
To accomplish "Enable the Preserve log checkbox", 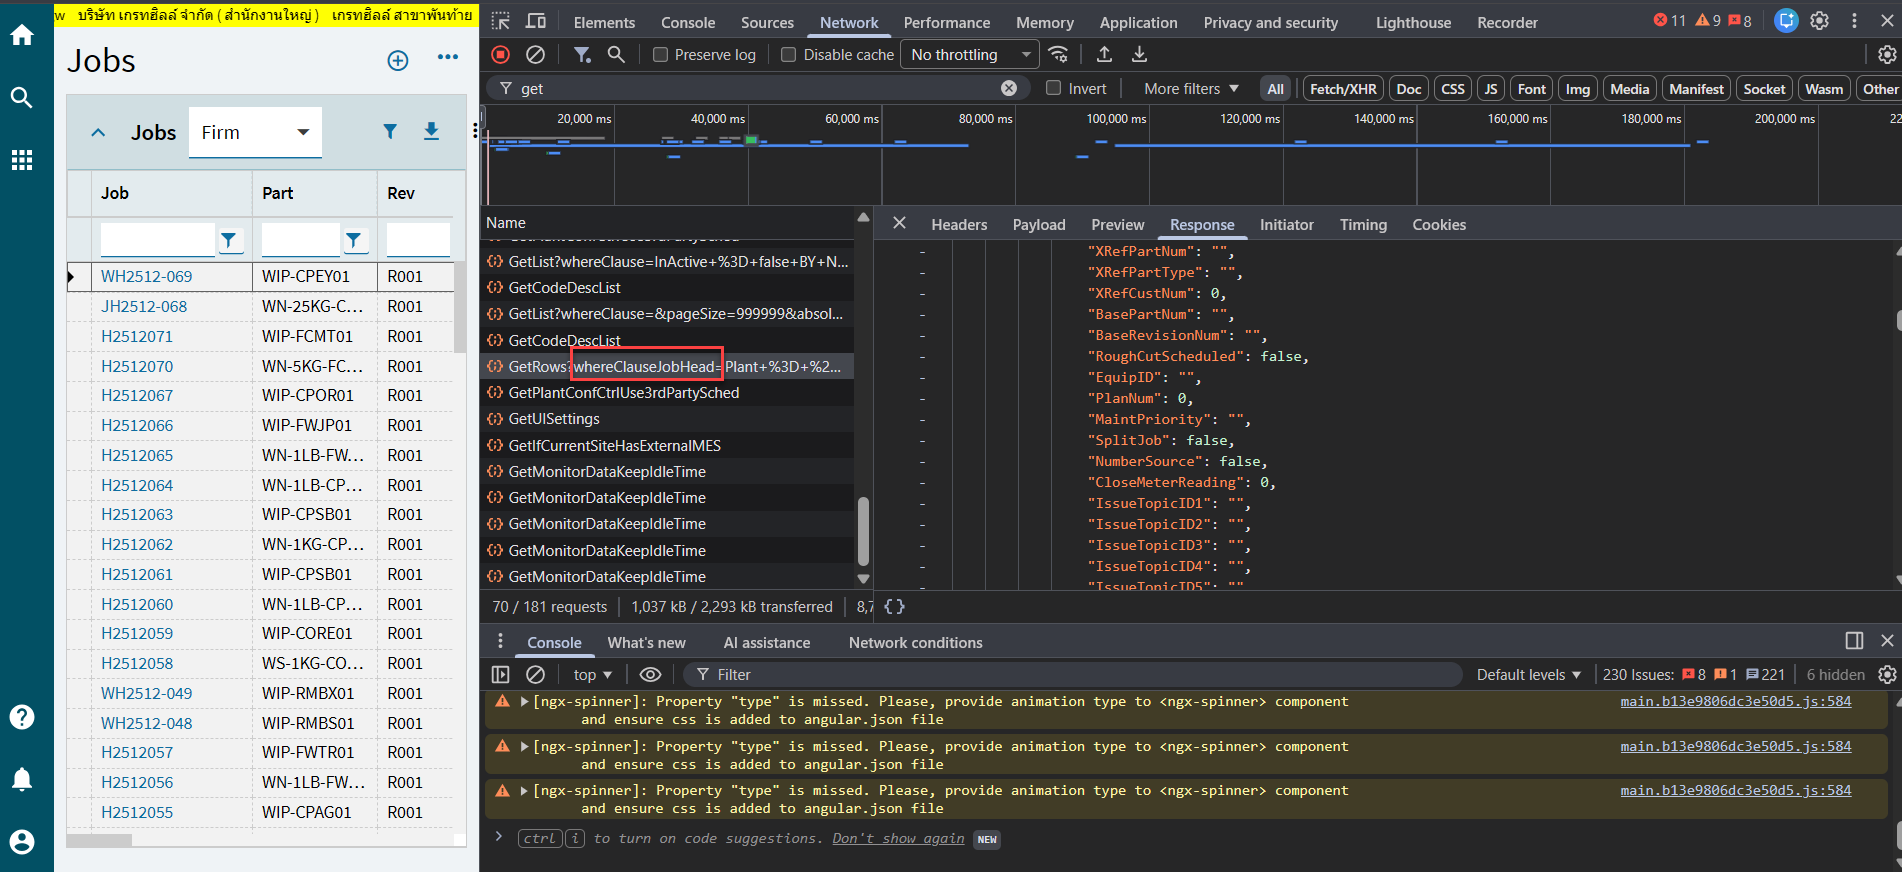I will click(661, 55).
